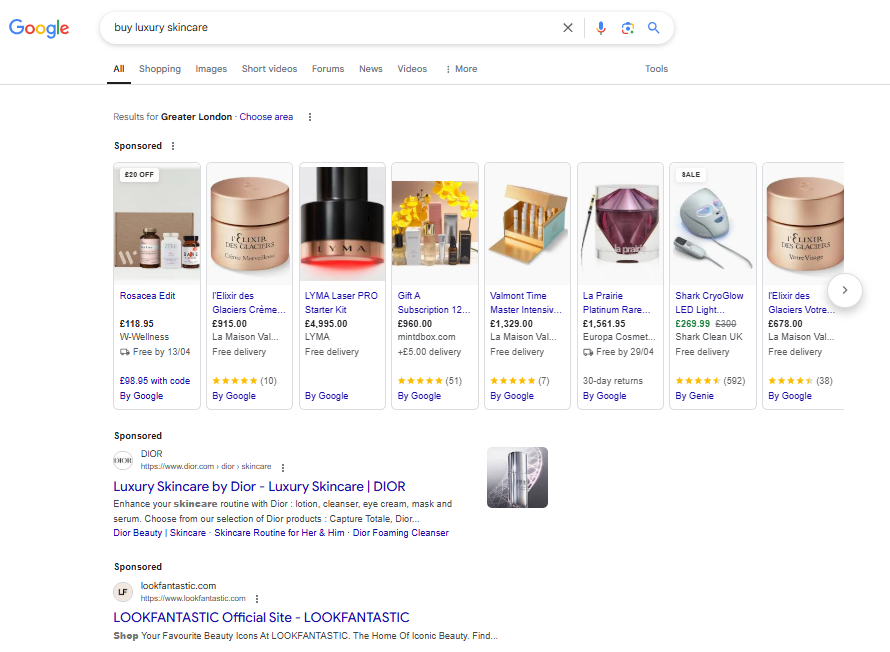
Task: Clear the search box with X icon
Action: coord(568,28)
